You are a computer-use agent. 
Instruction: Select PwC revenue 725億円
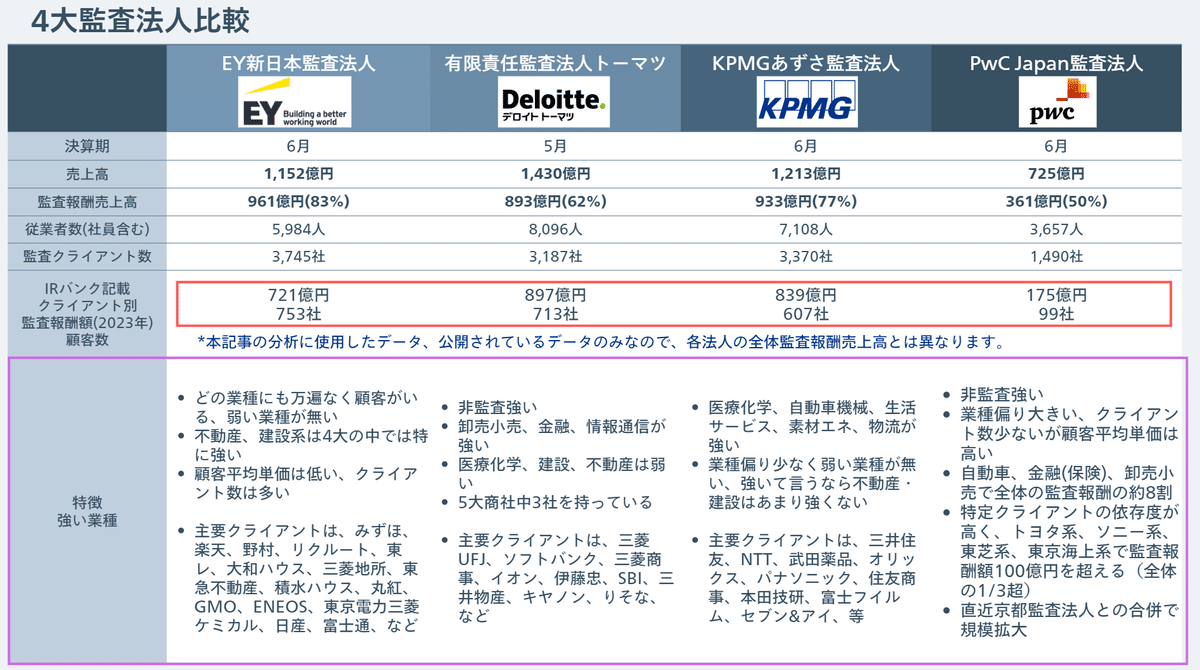[1056, 173]
